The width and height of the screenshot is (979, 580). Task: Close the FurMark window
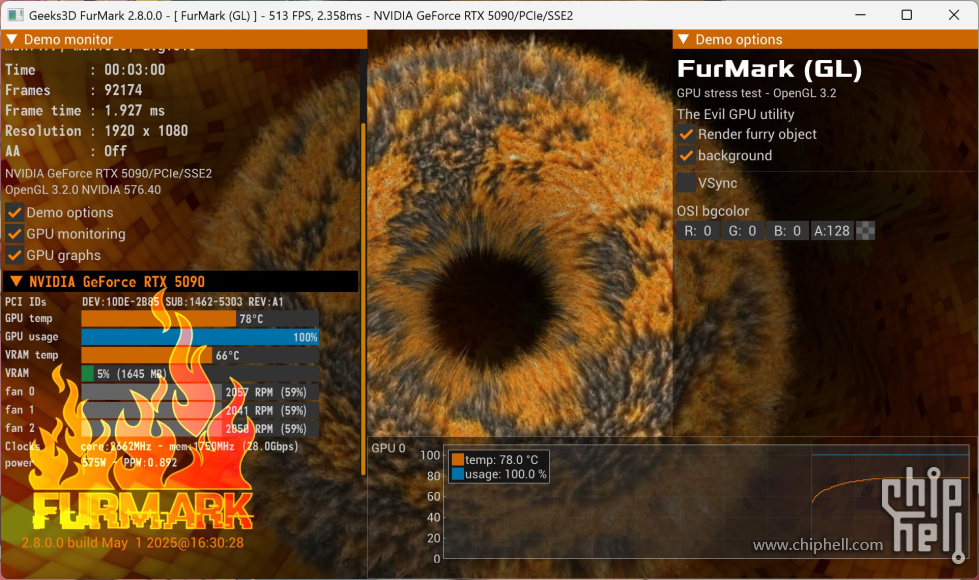[x=953, y=15]
